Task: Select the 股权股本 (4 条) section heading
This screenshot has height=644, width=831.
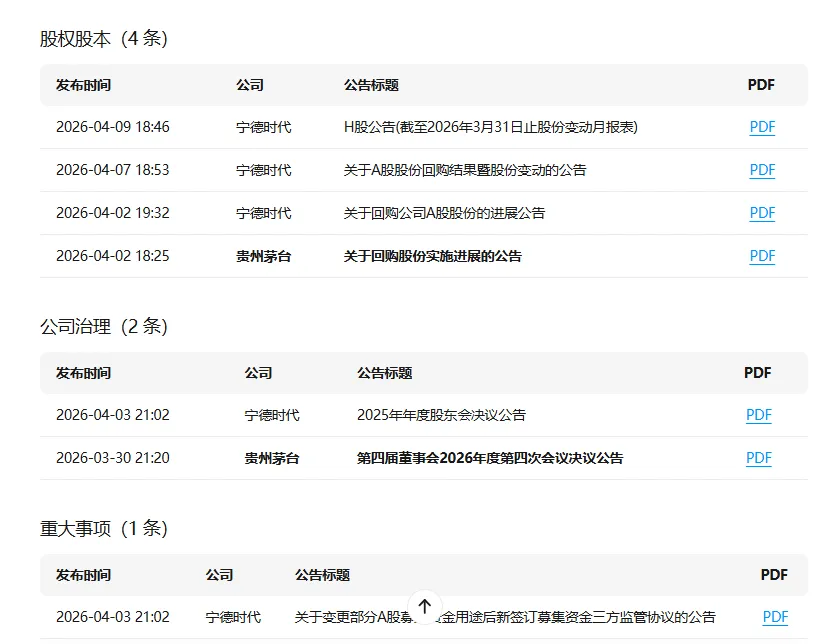Action: click(x=104, y=39)
